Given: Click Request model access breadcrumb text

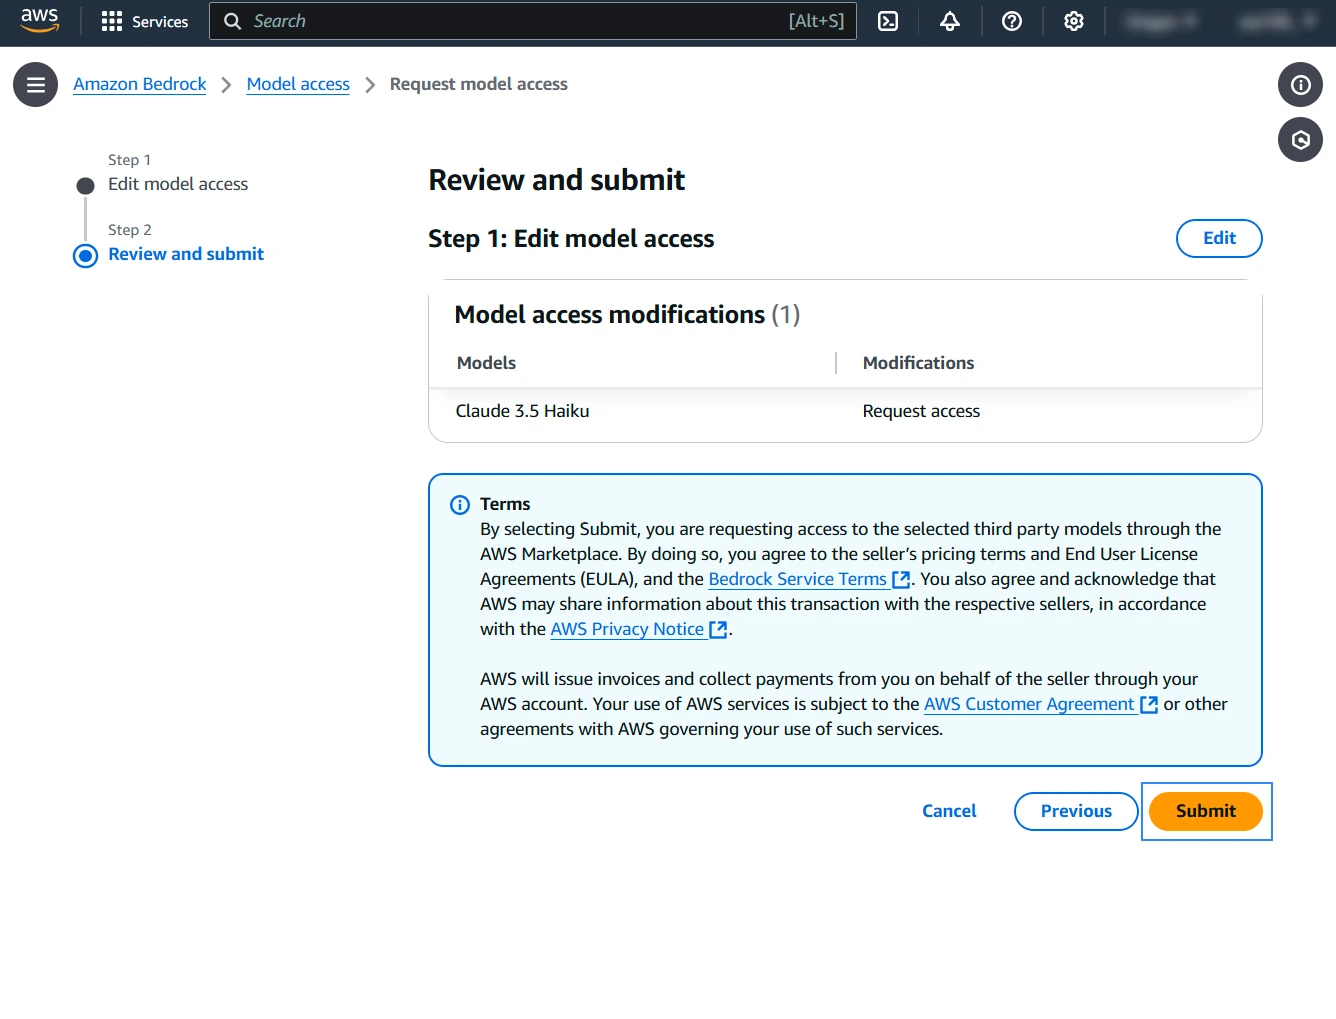Looking at the screenshot, I should point(479,84).
